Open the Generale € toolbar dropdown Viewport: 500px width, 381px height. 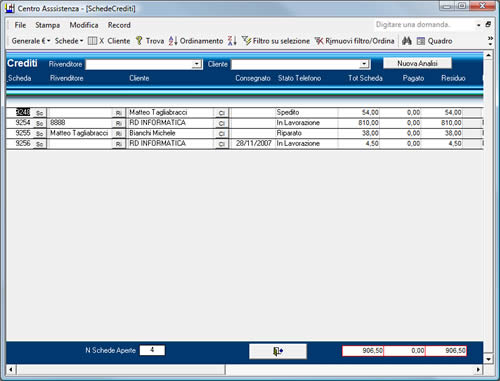(x=31, y=41)
